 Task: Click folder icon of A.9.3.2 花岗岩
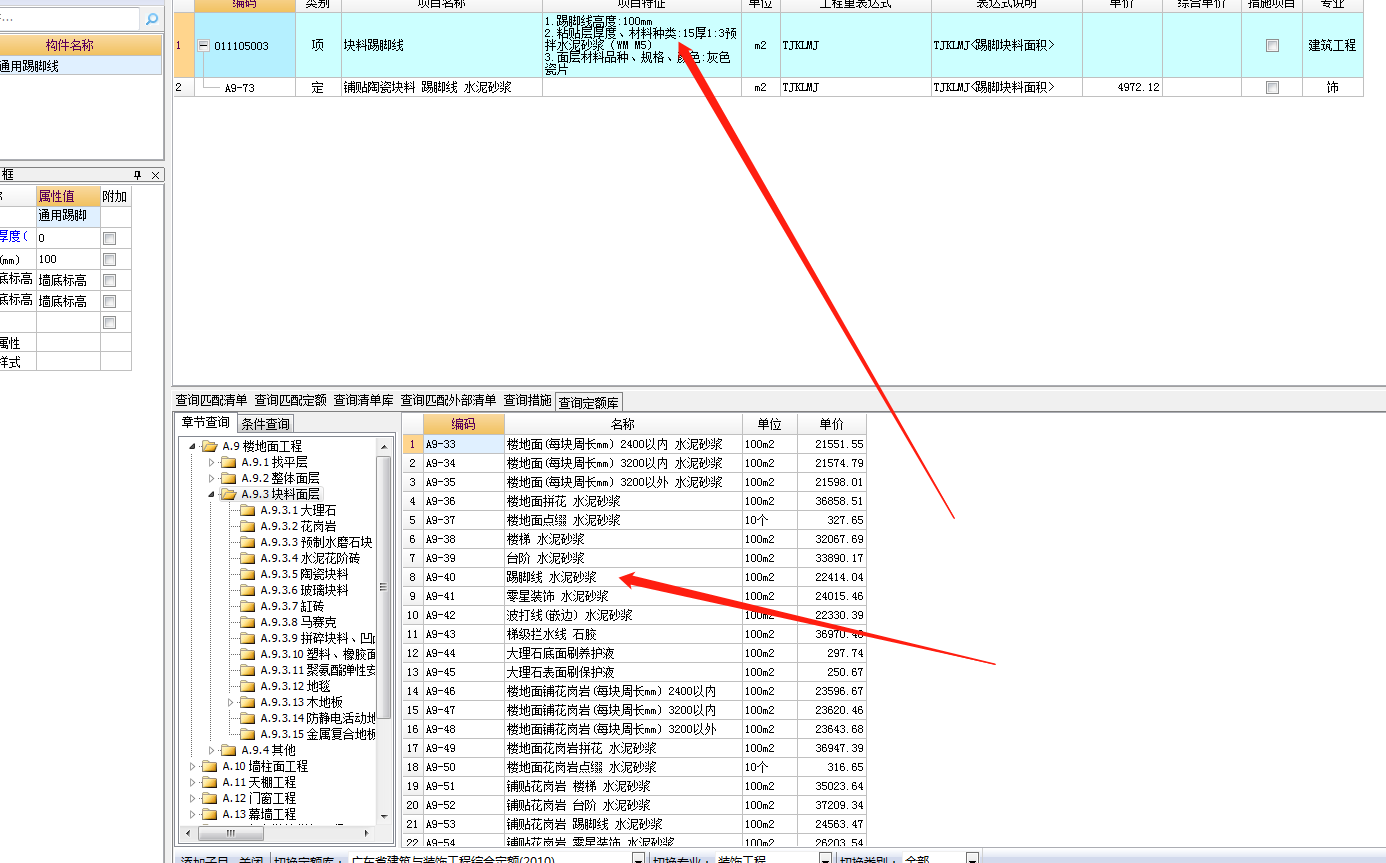pos(247,526)
